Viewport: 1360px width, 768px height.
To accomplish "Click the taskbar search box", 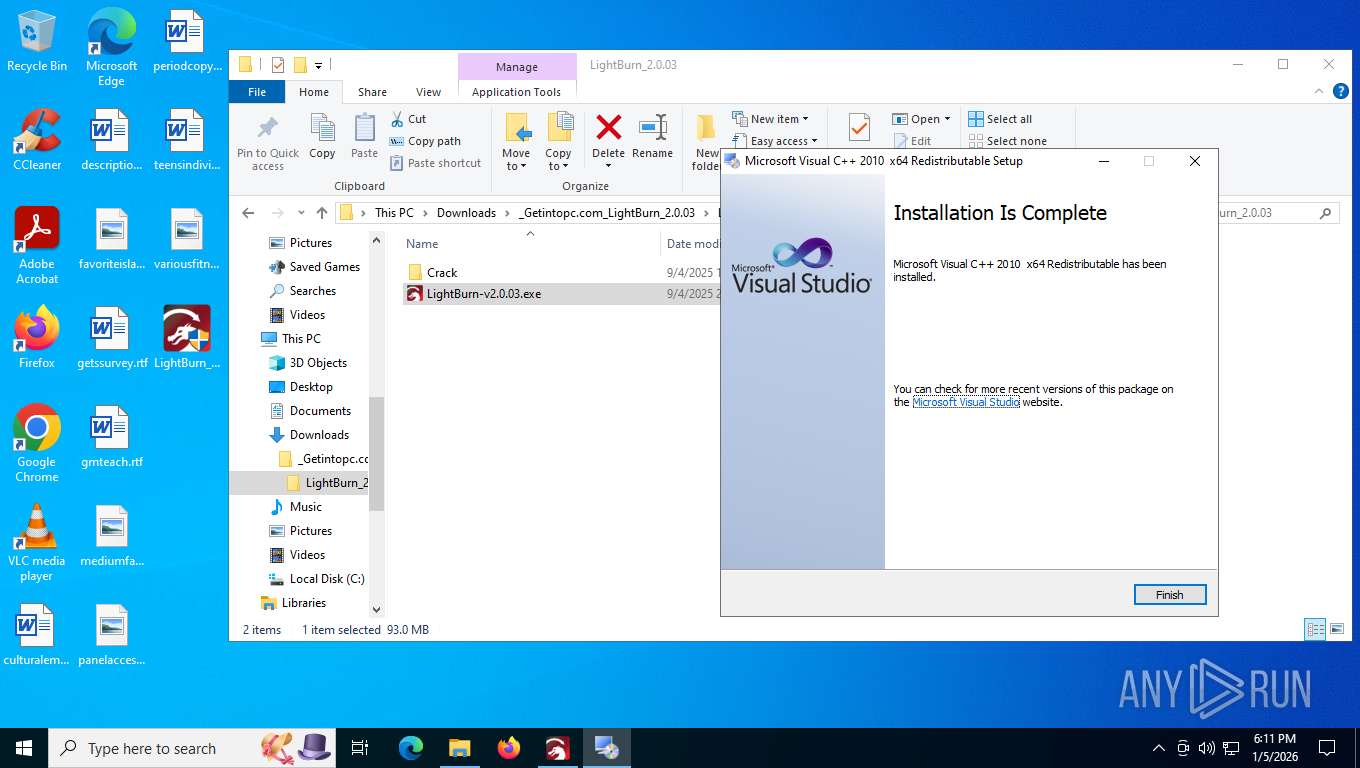I will tap(190, 748).
